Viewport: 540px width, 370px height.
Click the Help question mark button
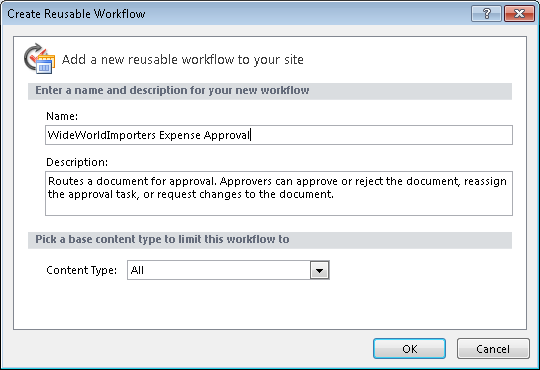click(x=486, y=14)
